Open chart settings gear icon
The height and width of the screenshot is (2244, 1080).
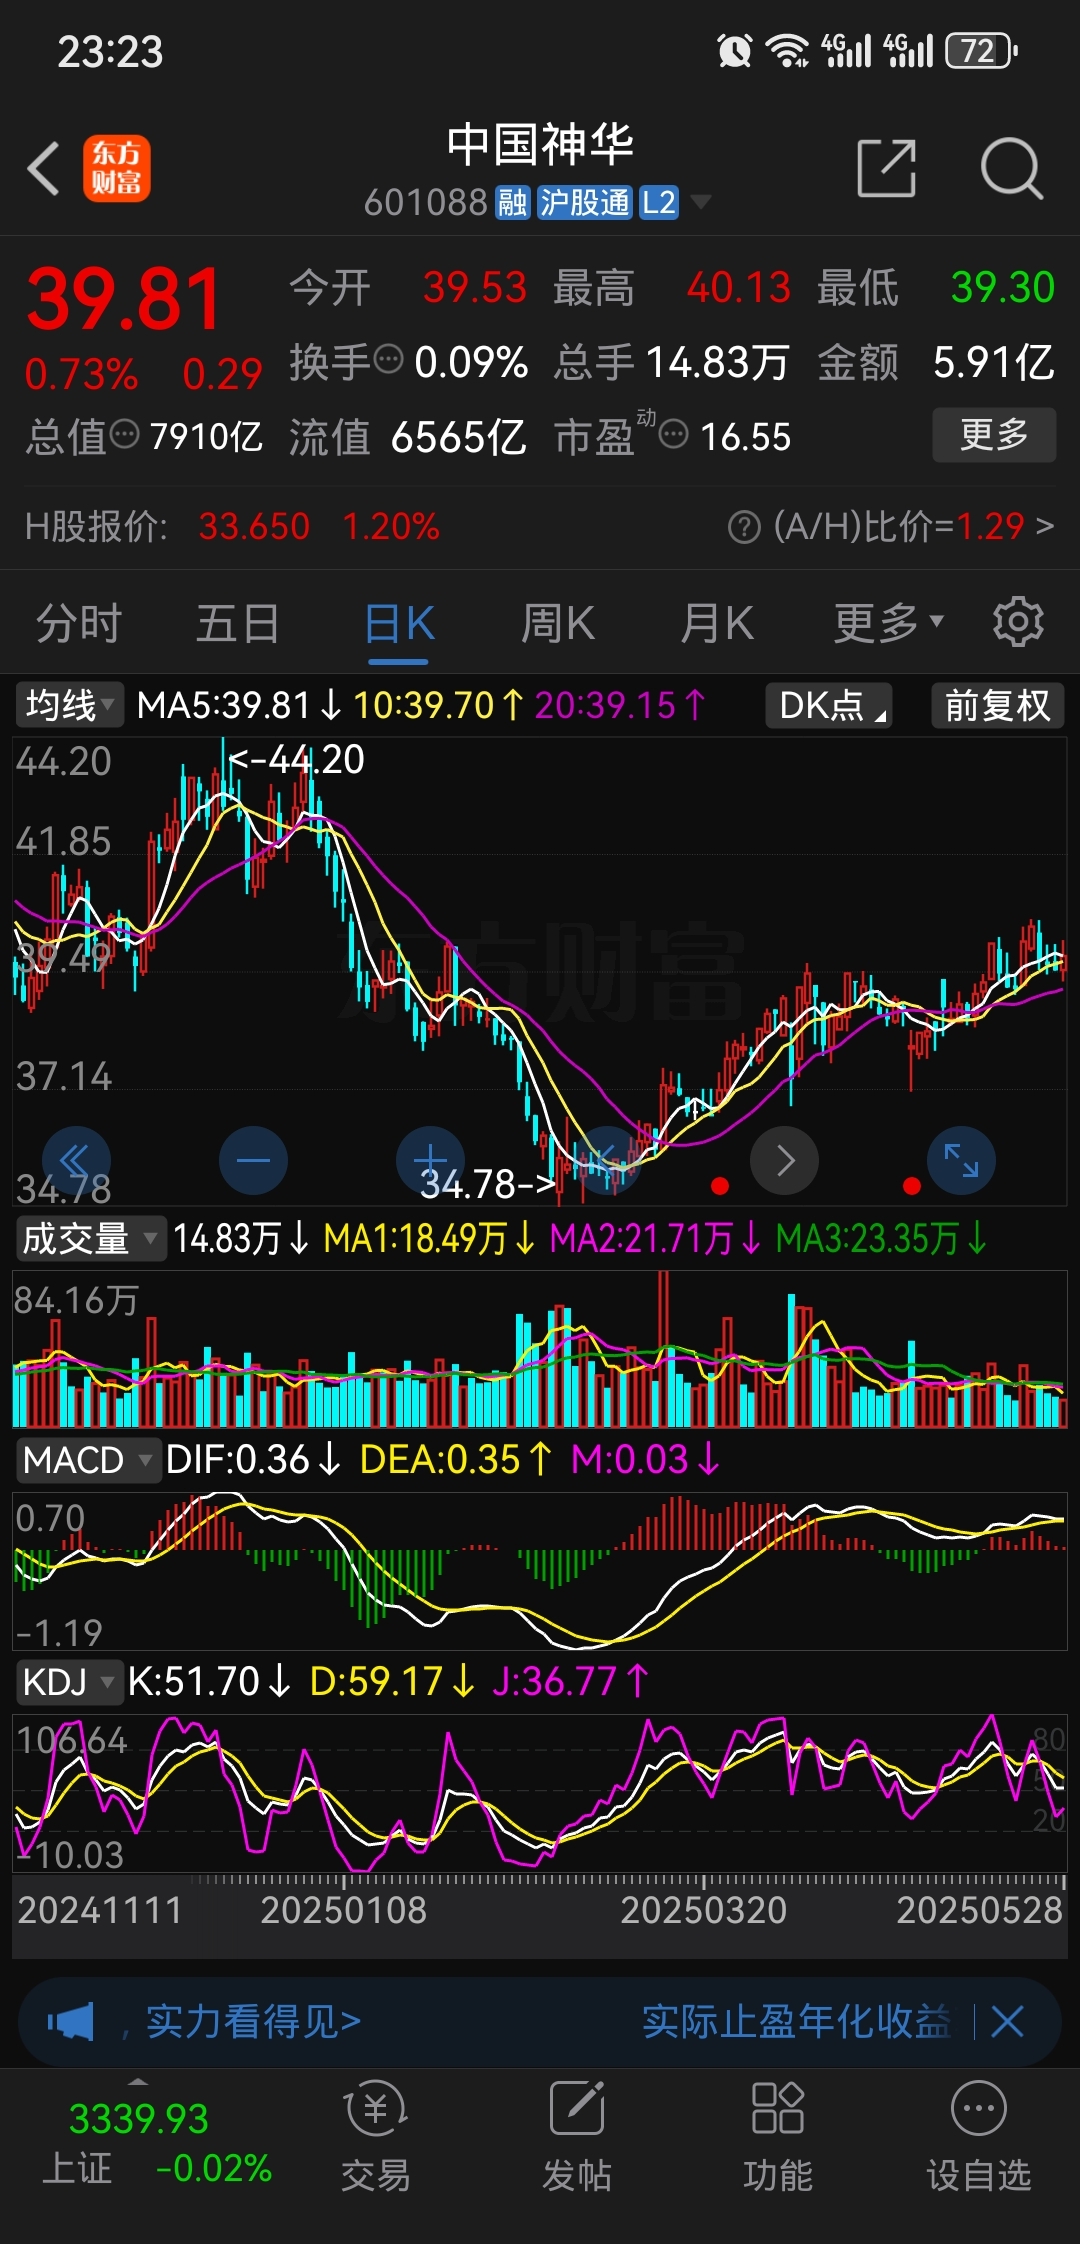coord(1018,622)
